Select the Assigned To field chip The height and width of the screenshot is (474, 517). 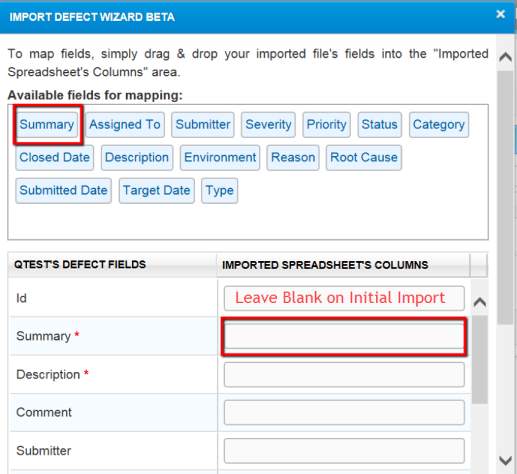pyautogui.click(x=125, y=125)
